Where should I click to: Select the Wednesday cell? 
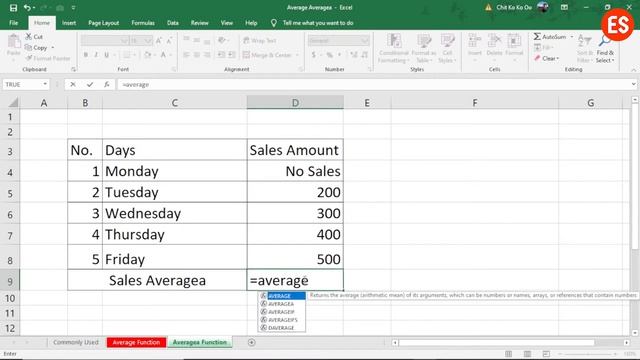(x=175, y=213)
